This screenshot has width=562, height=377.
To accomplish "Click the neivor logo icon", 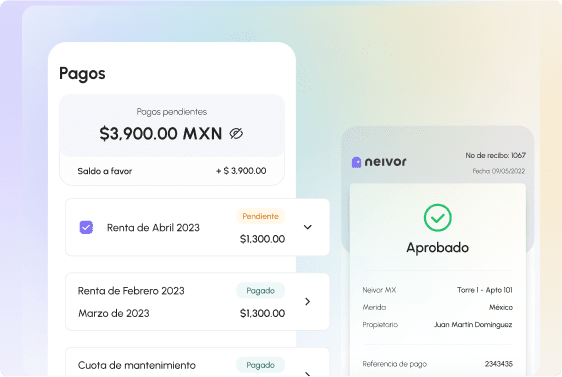I will pyautogui.click(x=356, y=162).
